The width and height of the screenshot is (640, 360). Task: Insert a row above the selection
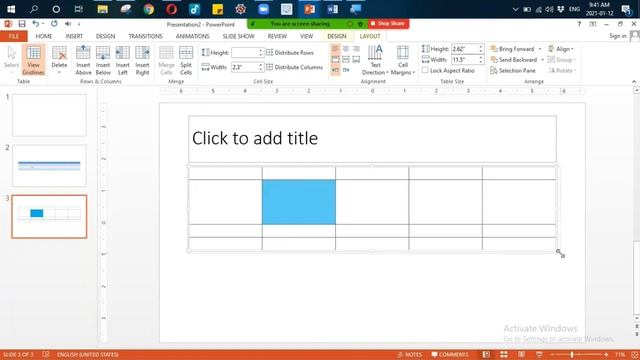click(83, 60)
